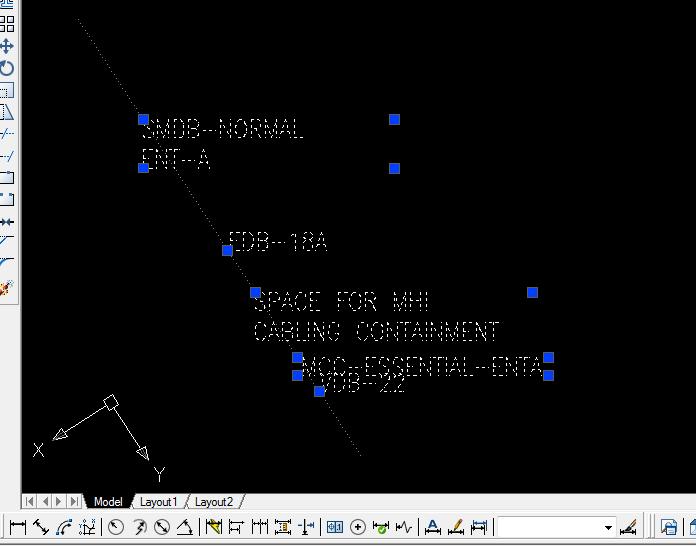Start an Ordinate dimension
This screenshot has height=546, width=696.
pyautogui.click(x=87, y=527)
